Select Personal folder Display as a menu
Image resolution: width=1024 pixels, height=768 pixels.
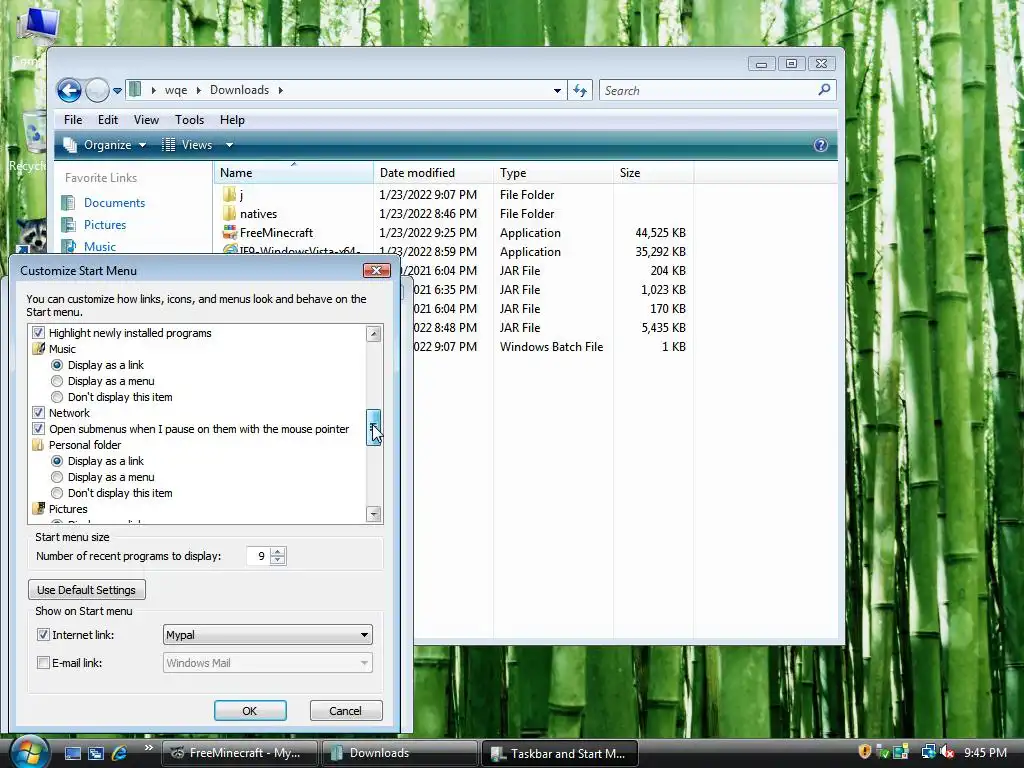[x=57, y=477]
